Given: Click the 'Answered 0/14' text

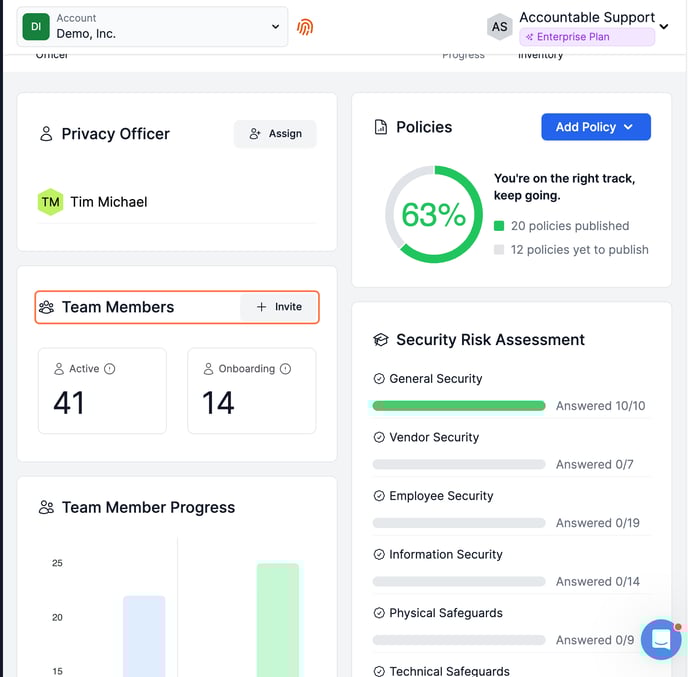Looking at the screenshot, I should 598,581.
